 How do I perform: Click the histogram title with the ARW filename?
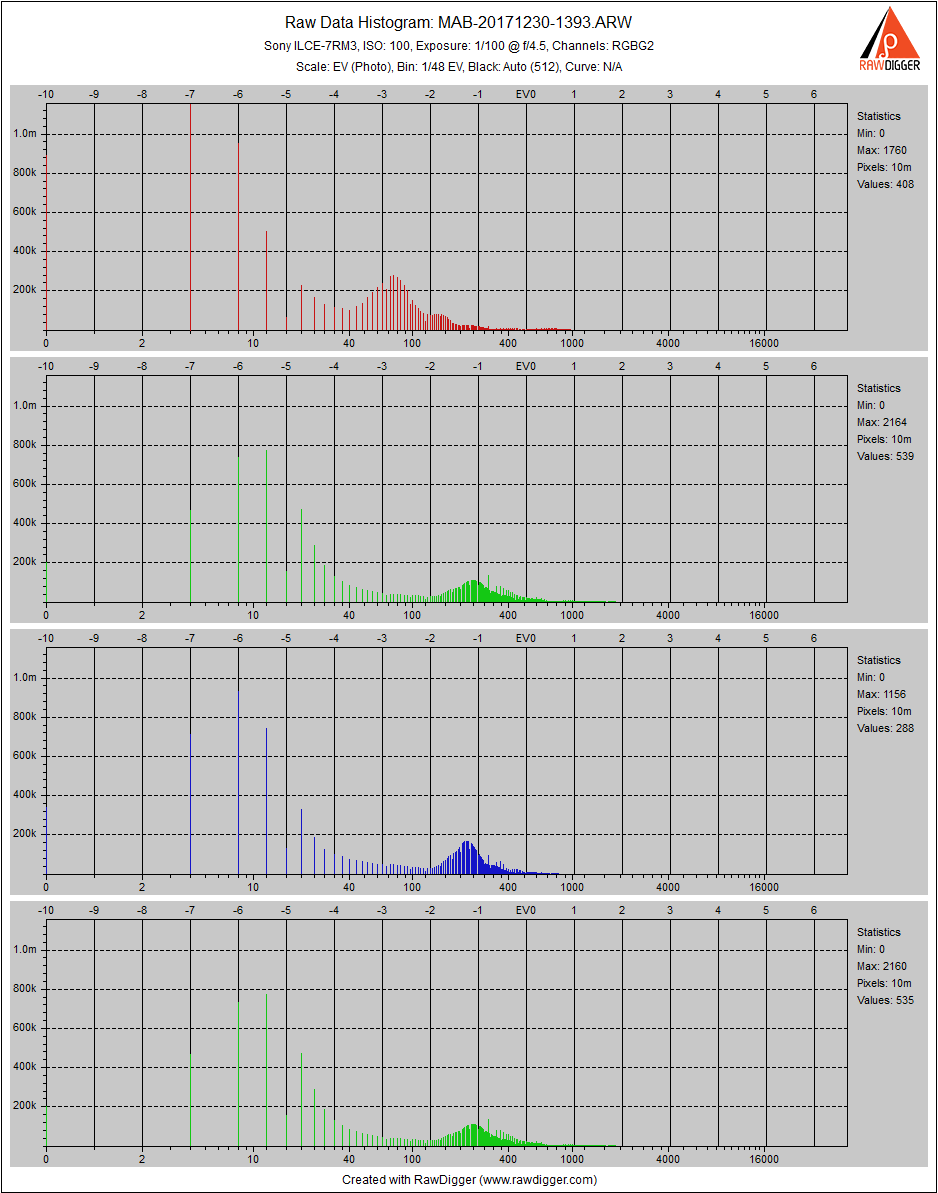pos(459,22)
